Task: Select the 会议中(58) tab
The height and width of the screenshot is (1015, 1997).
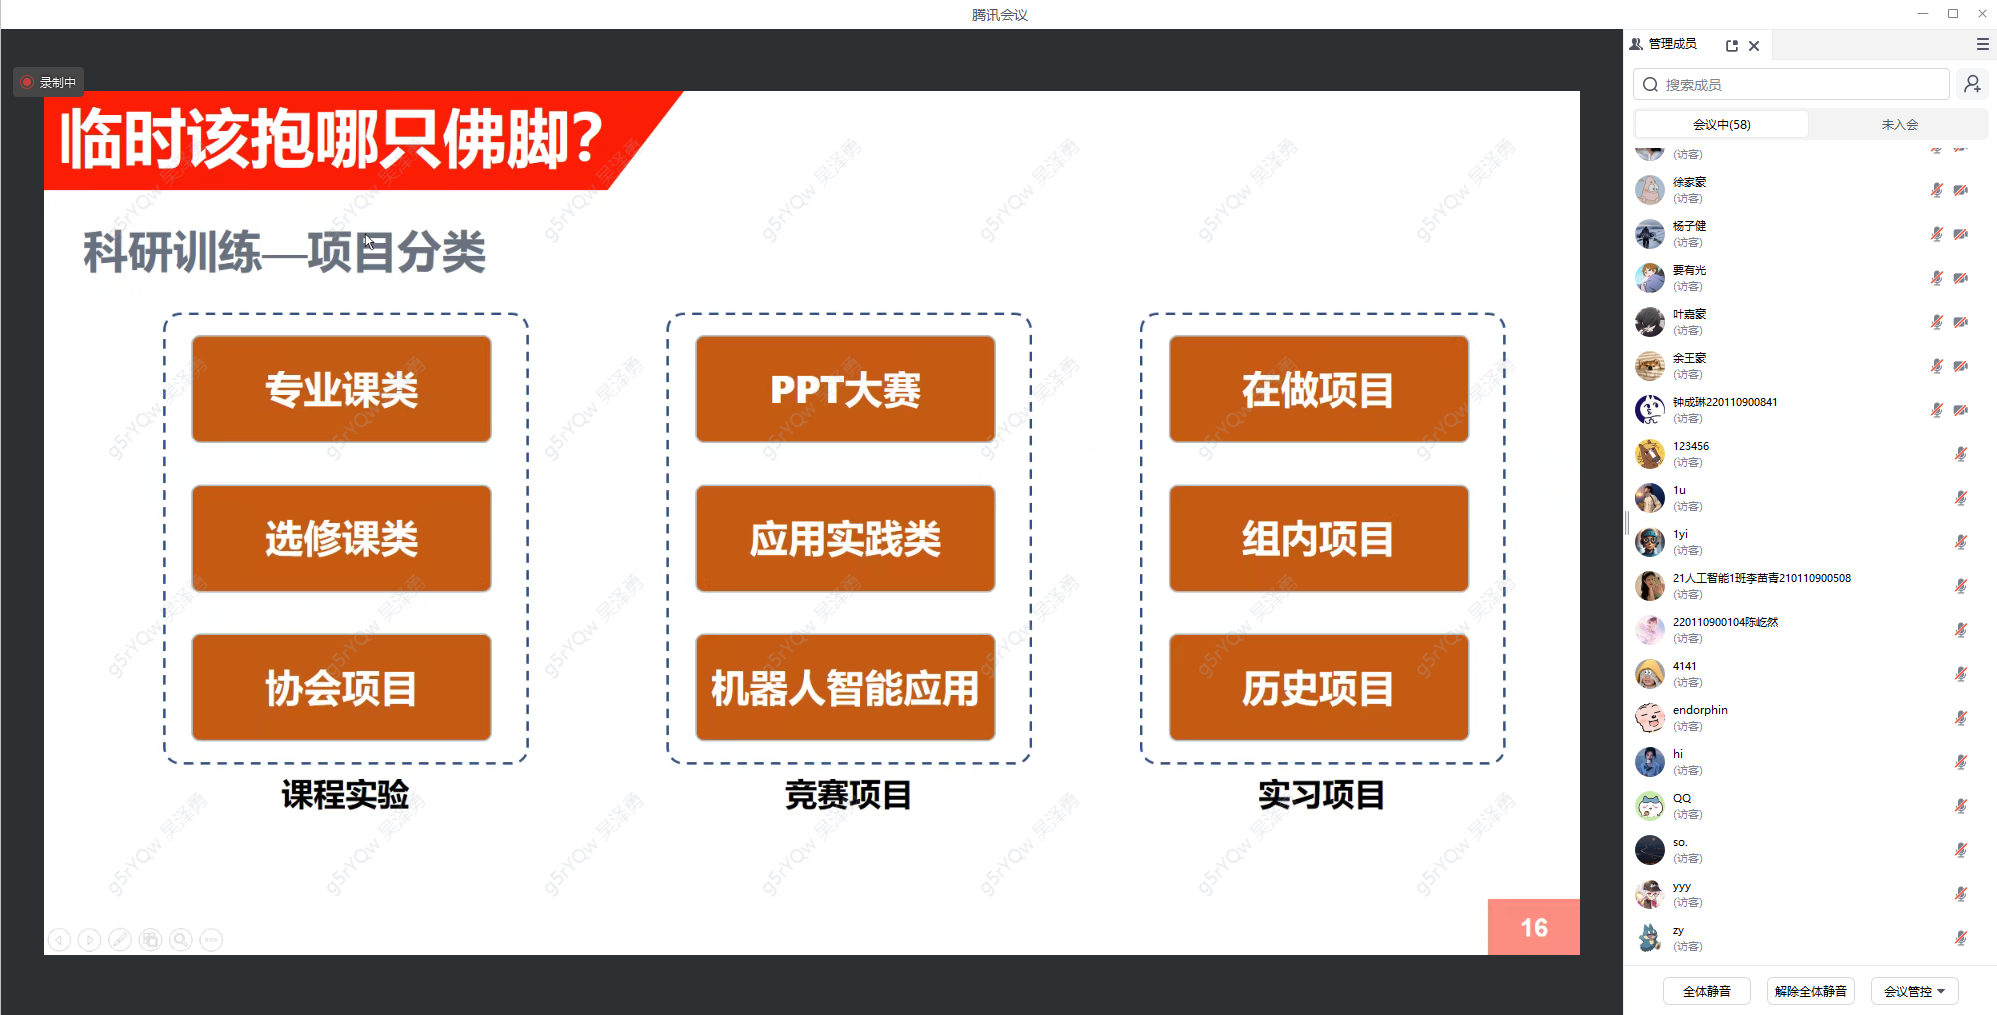Action: tap(1721, 124)
